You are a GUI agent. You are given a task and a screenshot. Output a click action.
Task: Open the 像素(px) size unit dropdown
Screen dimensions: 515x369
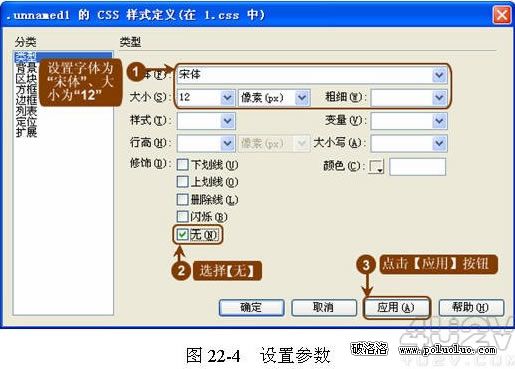click(x=302, y=97)
